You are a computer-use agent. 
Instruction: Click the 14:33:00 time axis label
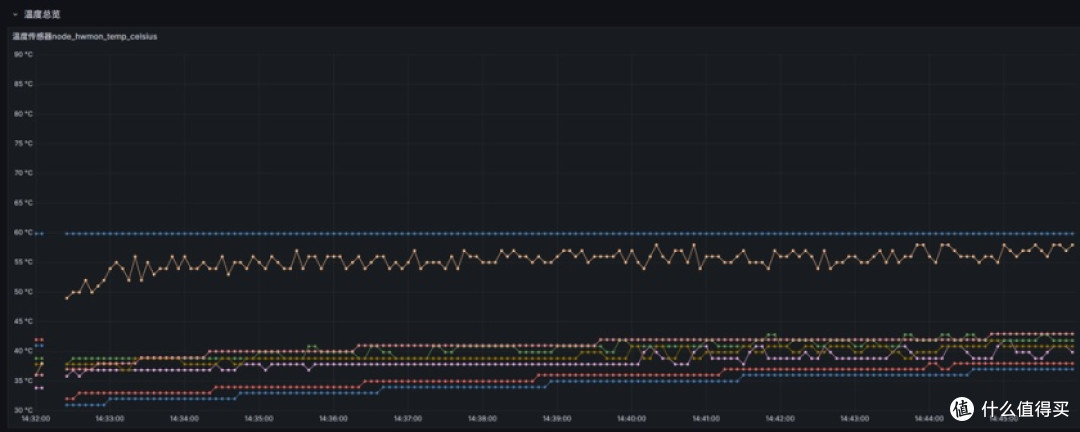tap(110, 418)
